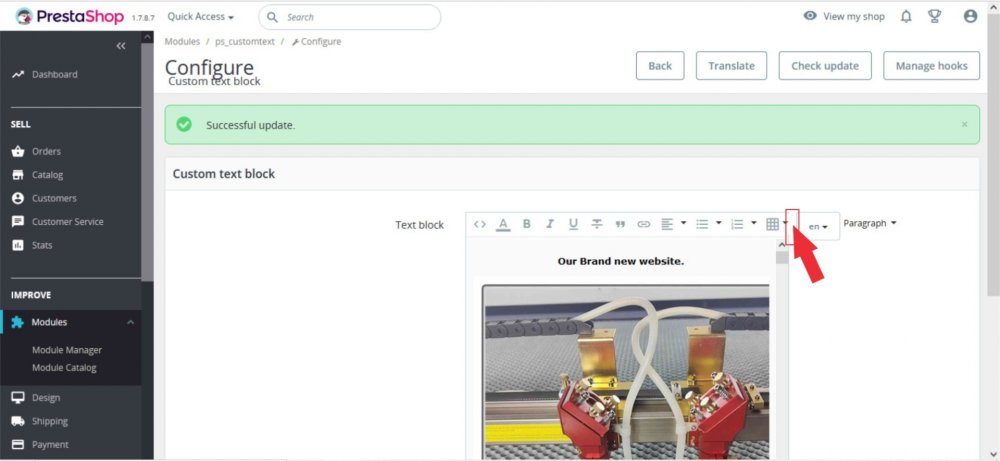This screenshot has height=461, width=1000.
Task: Toggle bold formatting
Action: click(526, 224)
